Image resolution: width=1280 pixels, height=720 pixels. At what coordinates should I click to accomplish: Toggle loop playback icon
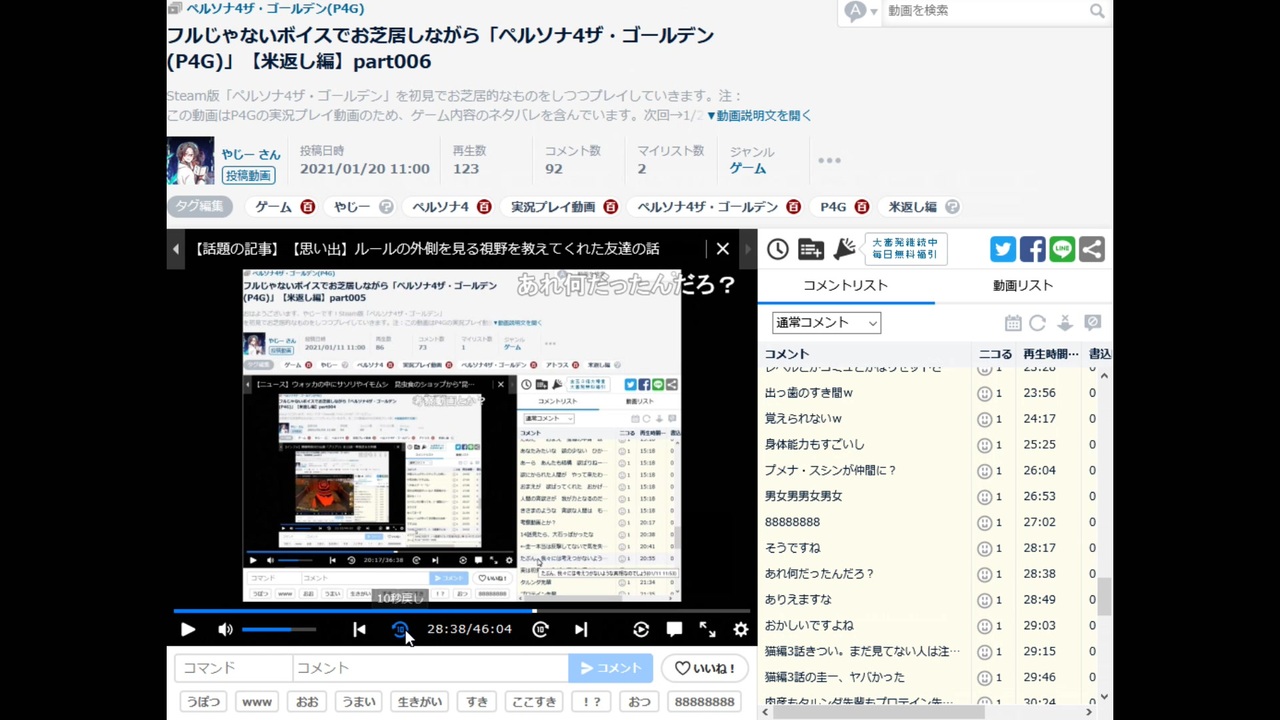click(641, 629)
